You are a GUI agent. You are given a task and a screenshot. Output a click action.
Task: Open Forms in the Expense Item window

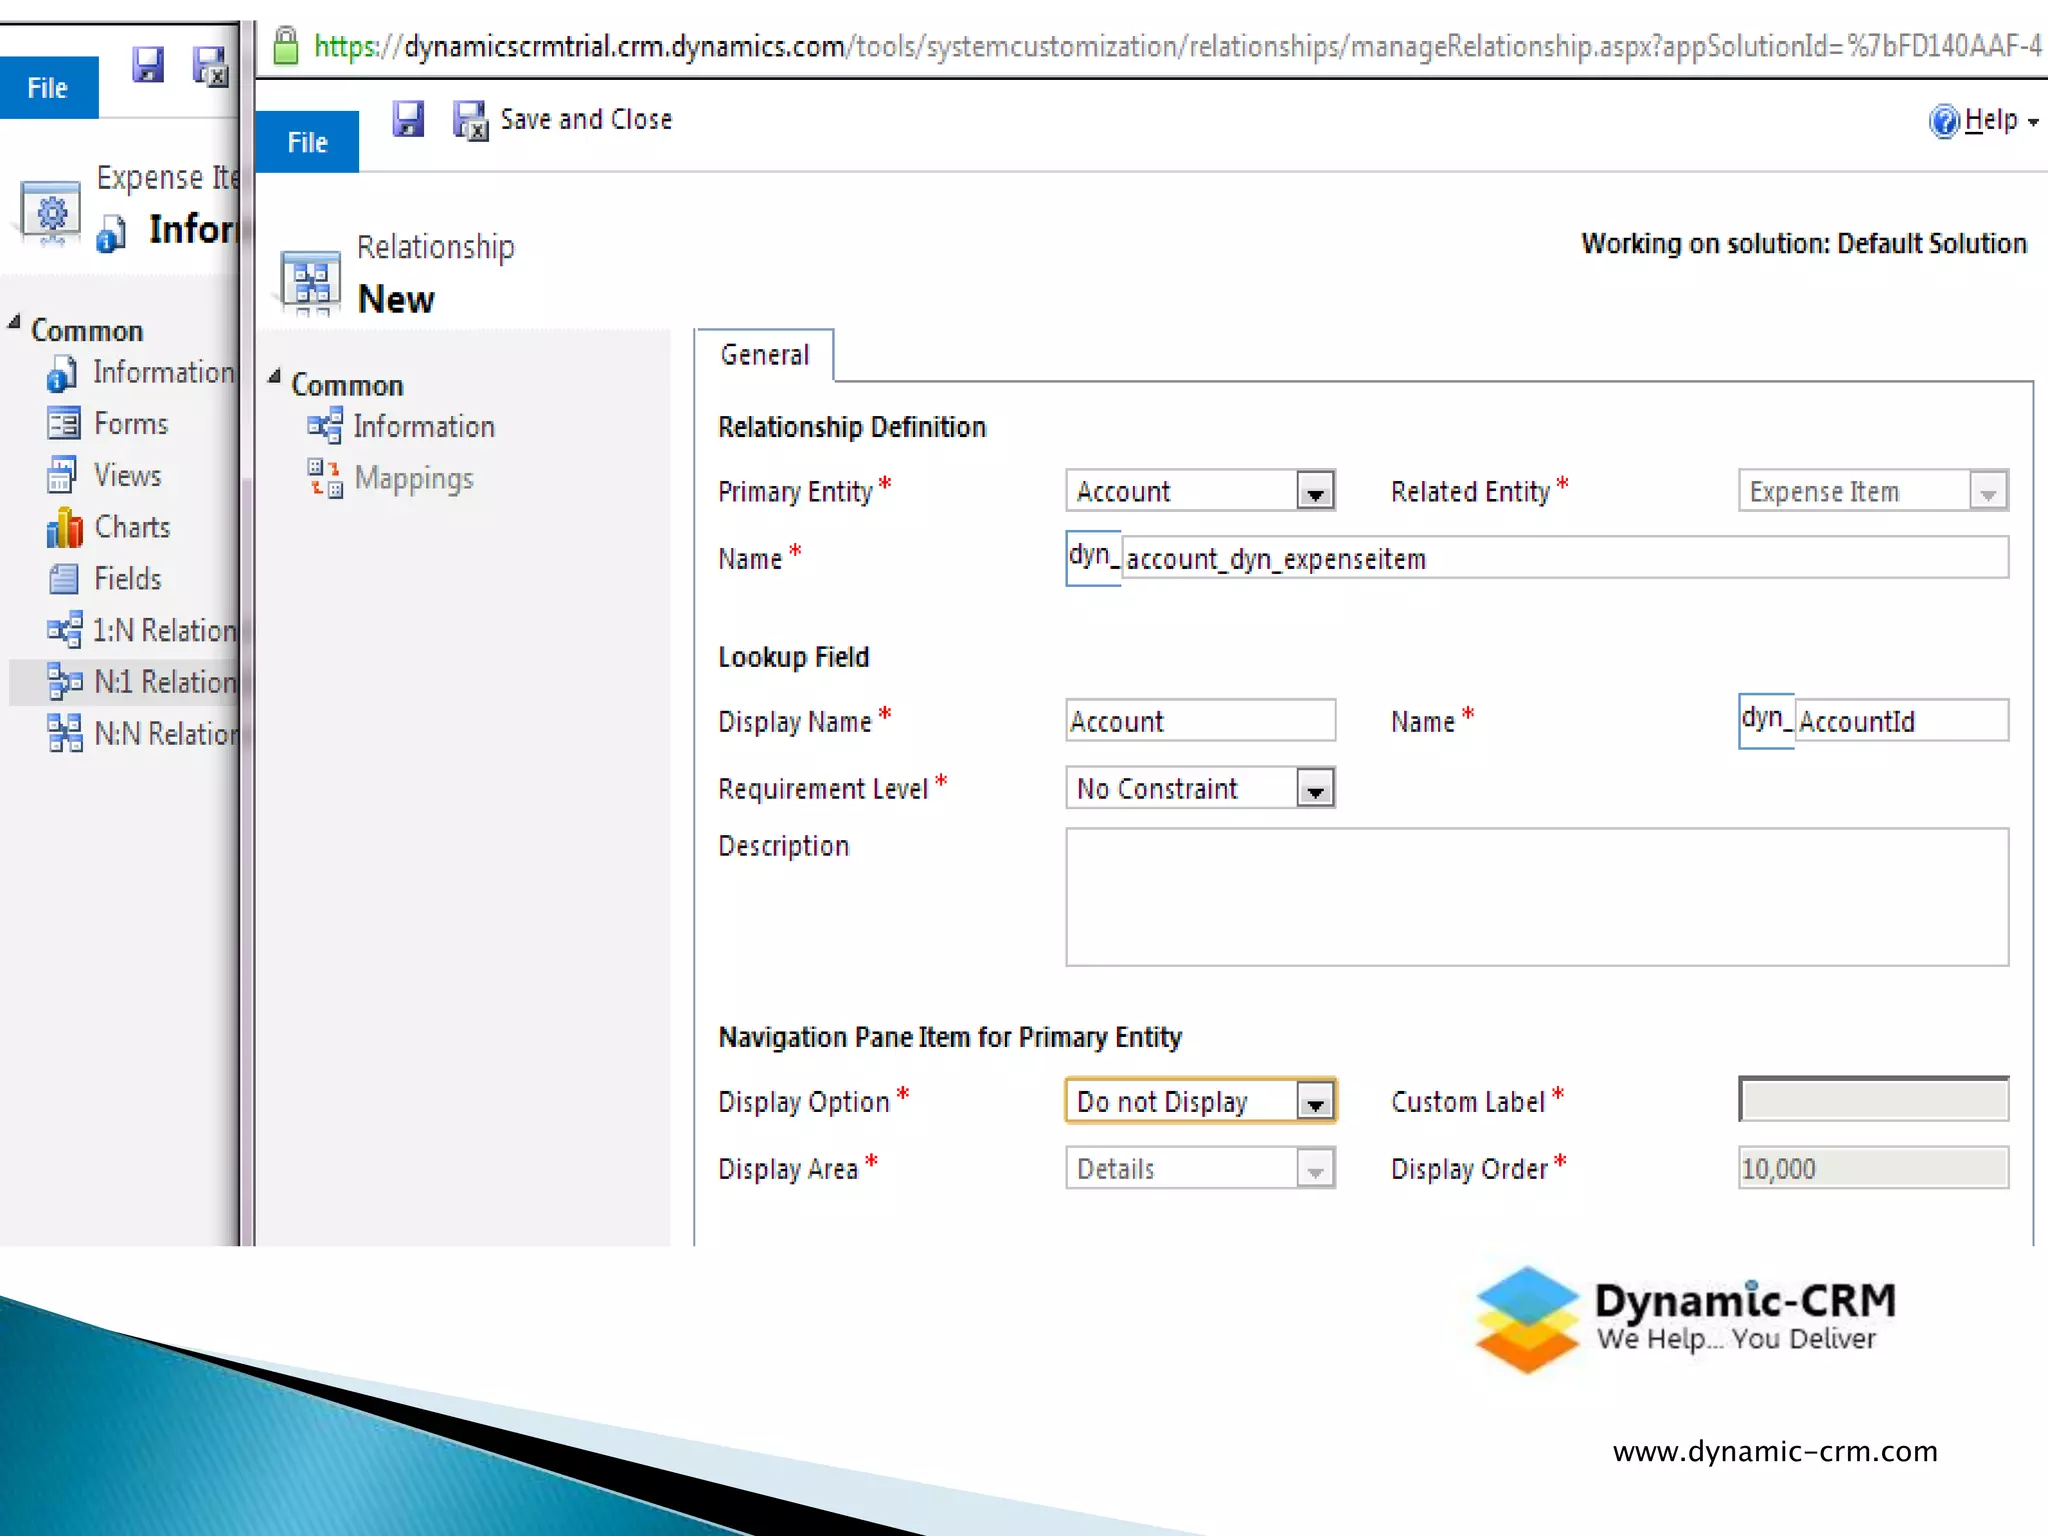131,423
